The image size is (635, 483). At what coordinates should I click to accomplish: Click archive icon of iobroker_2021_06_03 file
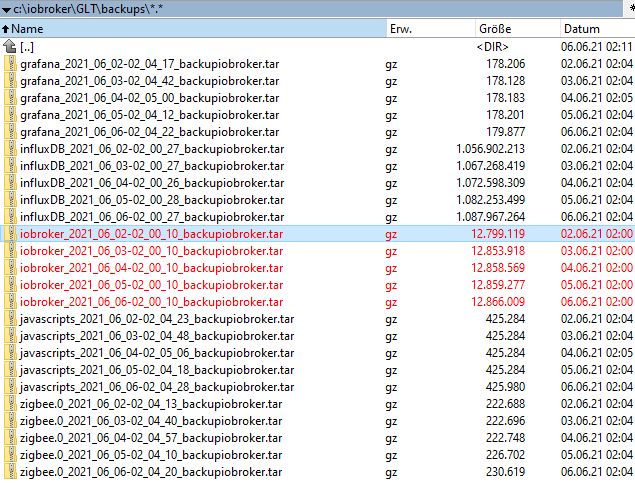click(10, 251)
